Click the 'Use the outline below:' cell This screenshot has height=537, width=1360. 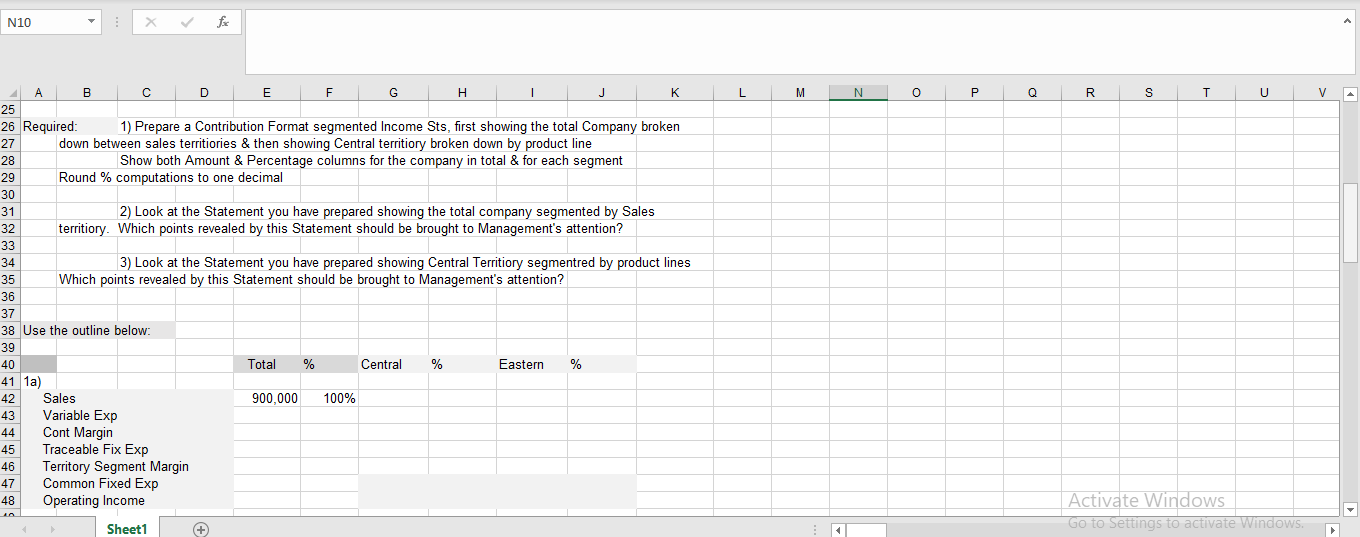87,331
